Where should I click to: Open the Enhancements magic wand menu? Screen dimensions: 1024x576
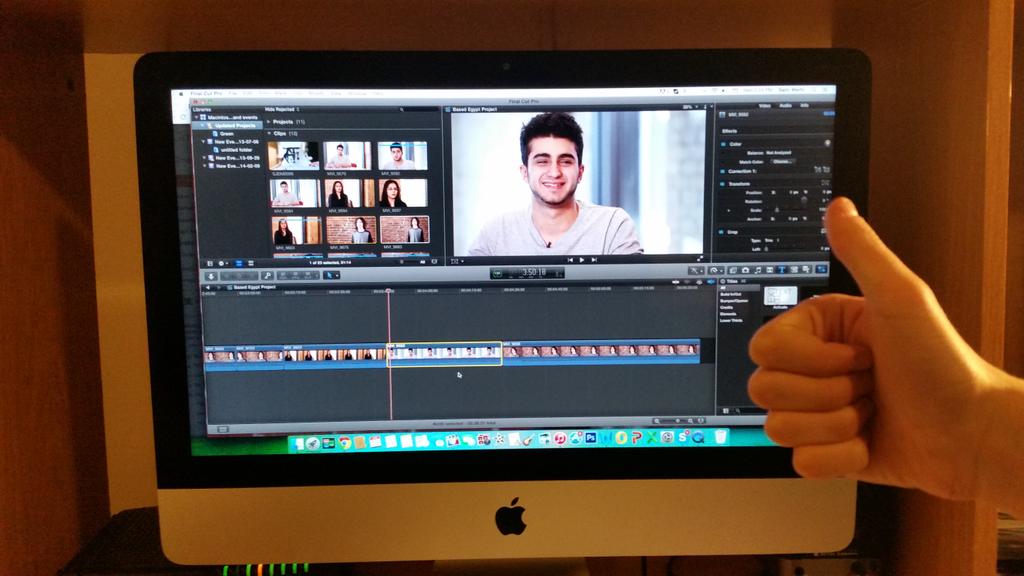696,270
